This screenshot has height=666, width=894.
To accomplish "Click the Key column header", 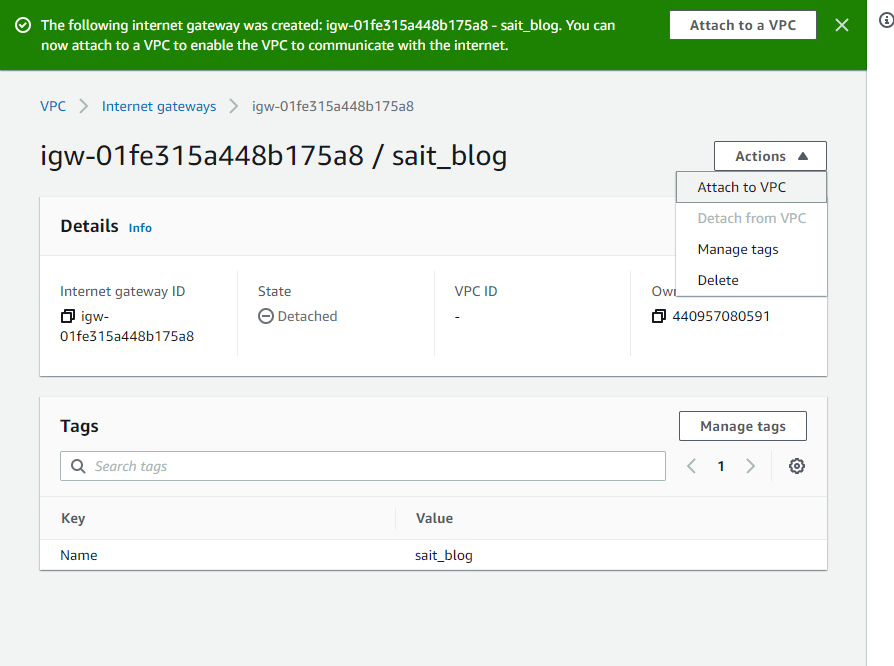I will [x=73, y=518].
